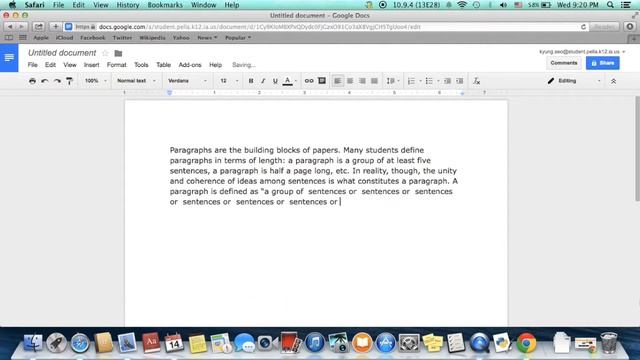Set right text alignment
Image resolution: width=640 pixels, height=360 pixels.
click(362, 81)
